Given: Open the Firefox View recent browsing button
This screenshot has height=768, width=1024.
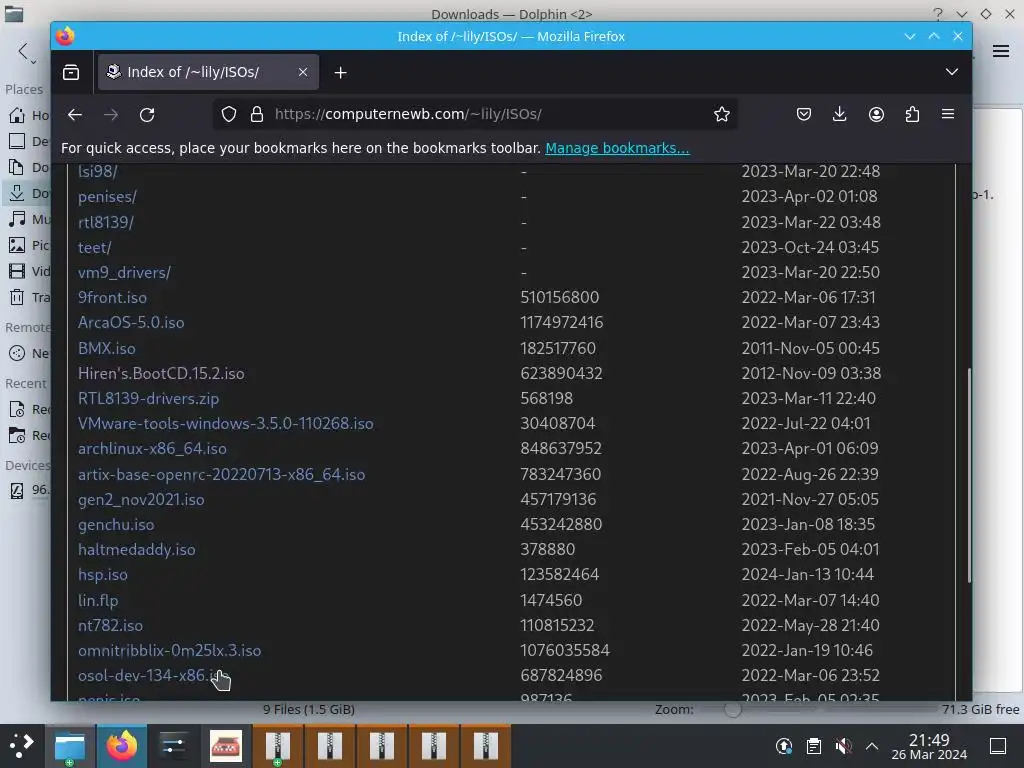Looking at the screenshot, I should [71, 72].
